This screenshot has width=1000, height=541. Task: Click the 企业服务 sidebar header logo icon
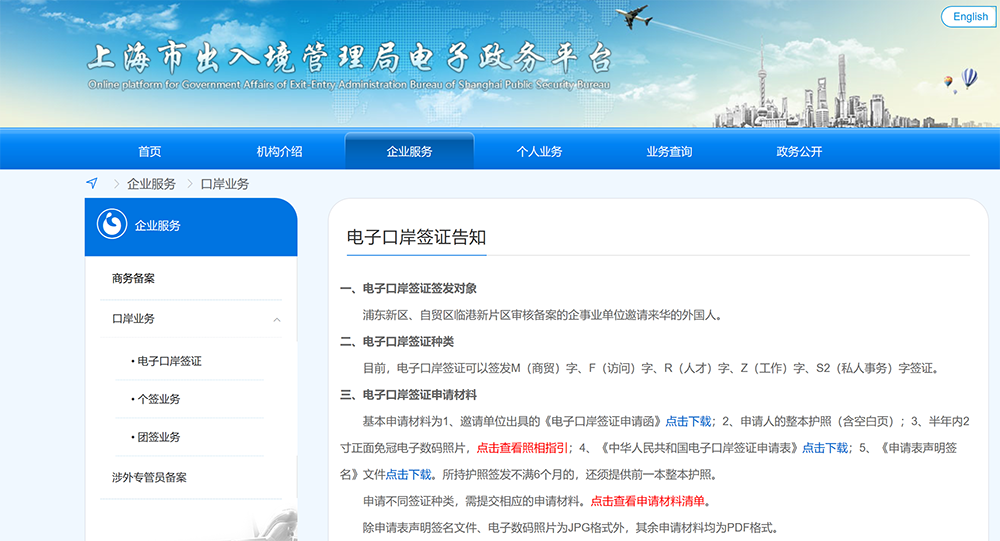[112, 225]
